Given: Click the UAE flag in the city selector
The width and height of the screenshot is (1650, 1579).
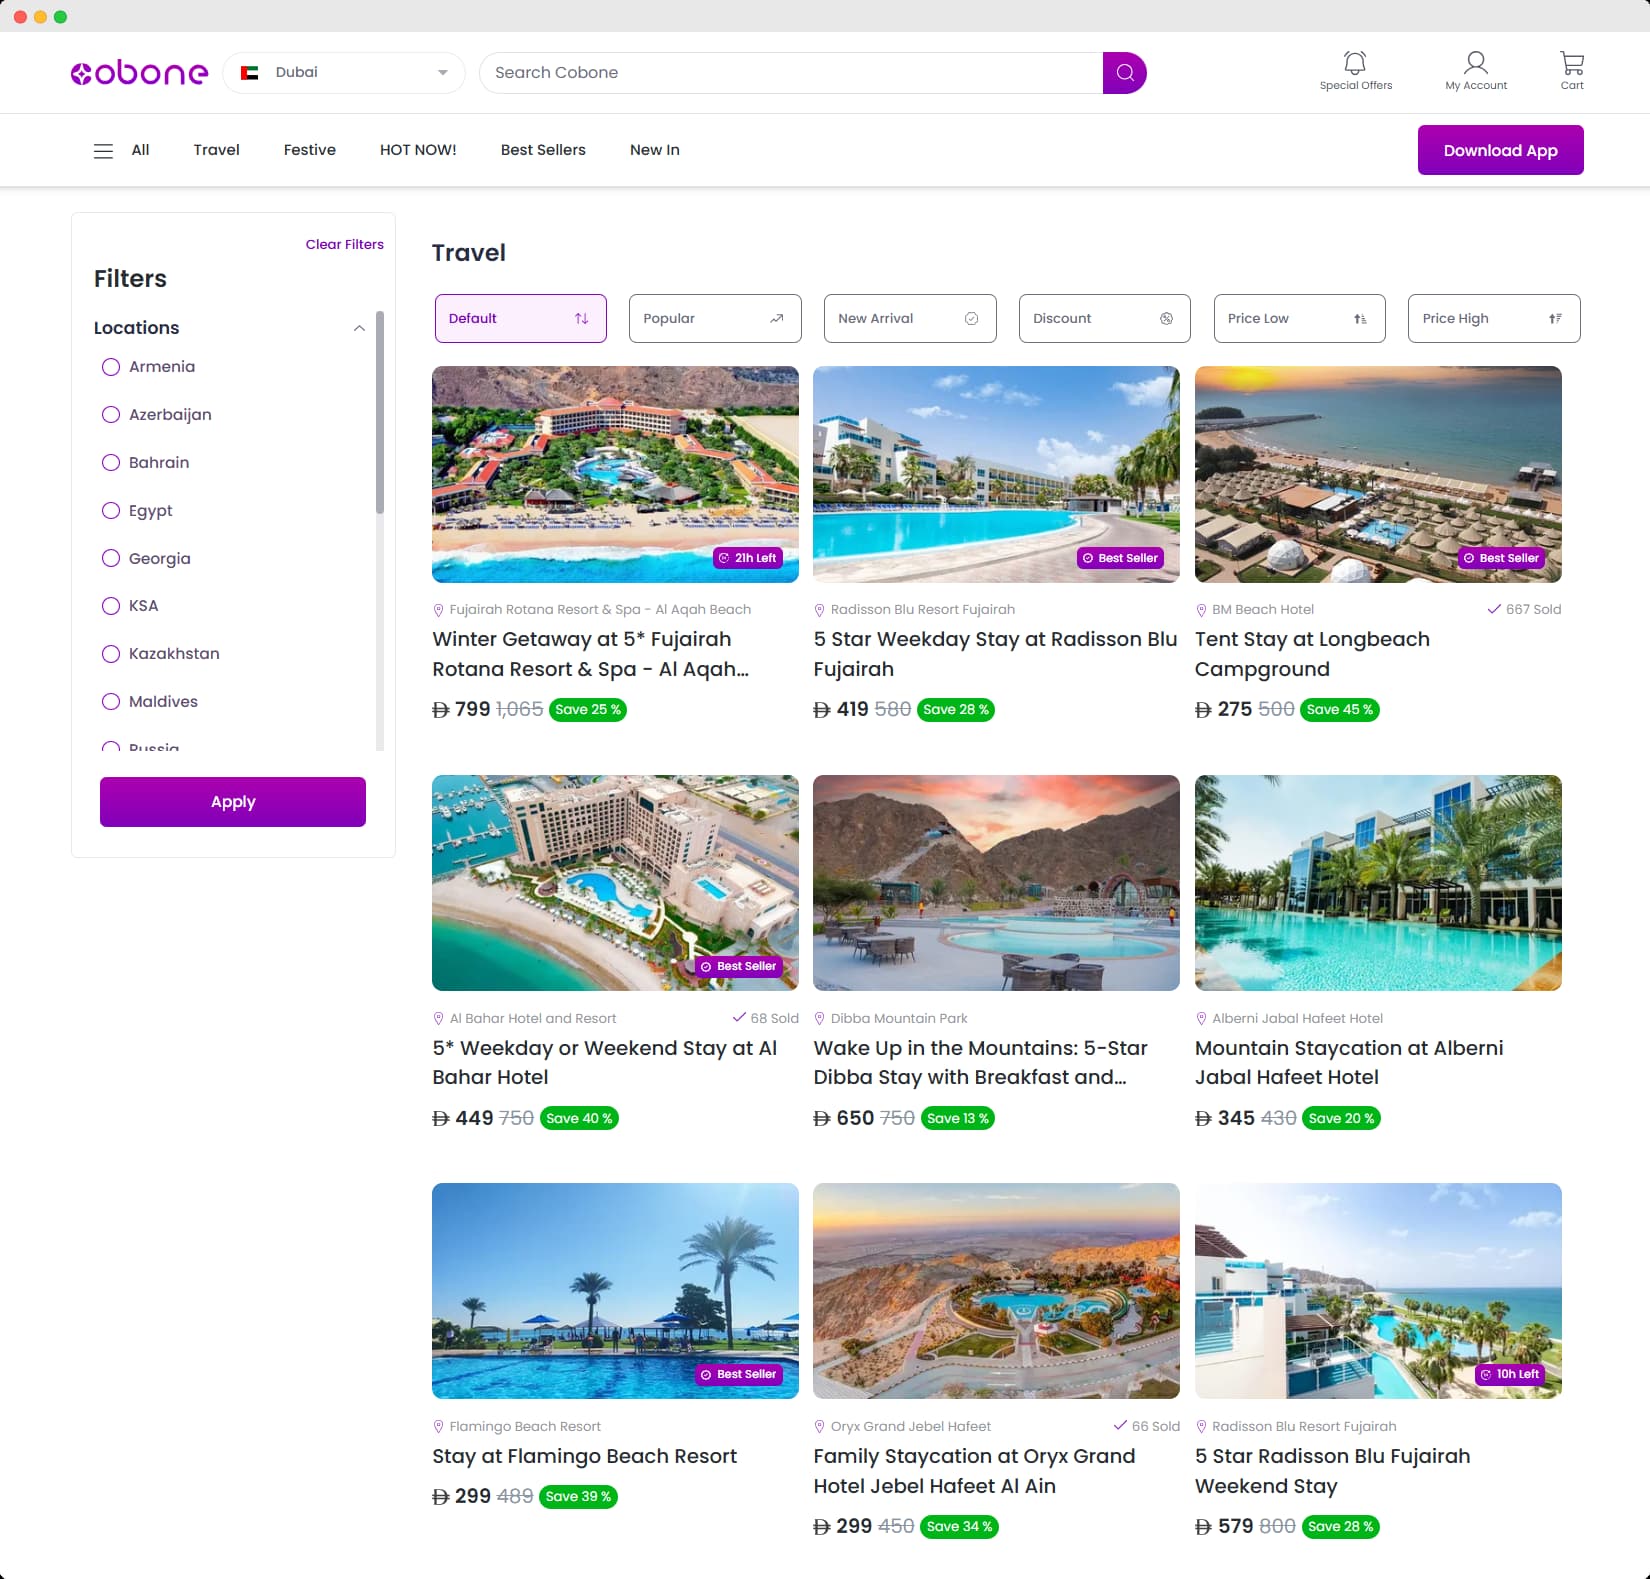Looking at the screenshot, I should (x=251, y=72).
